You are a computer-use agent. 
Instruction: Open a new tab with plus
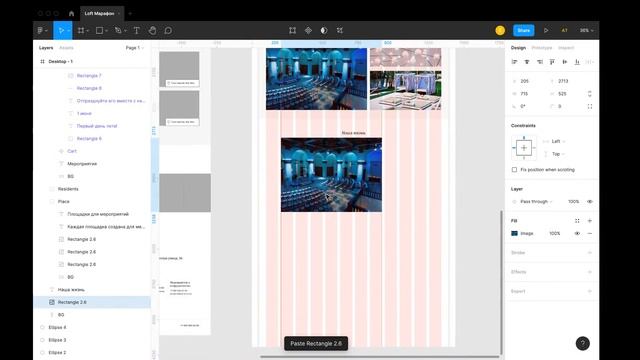pos(130,13)
